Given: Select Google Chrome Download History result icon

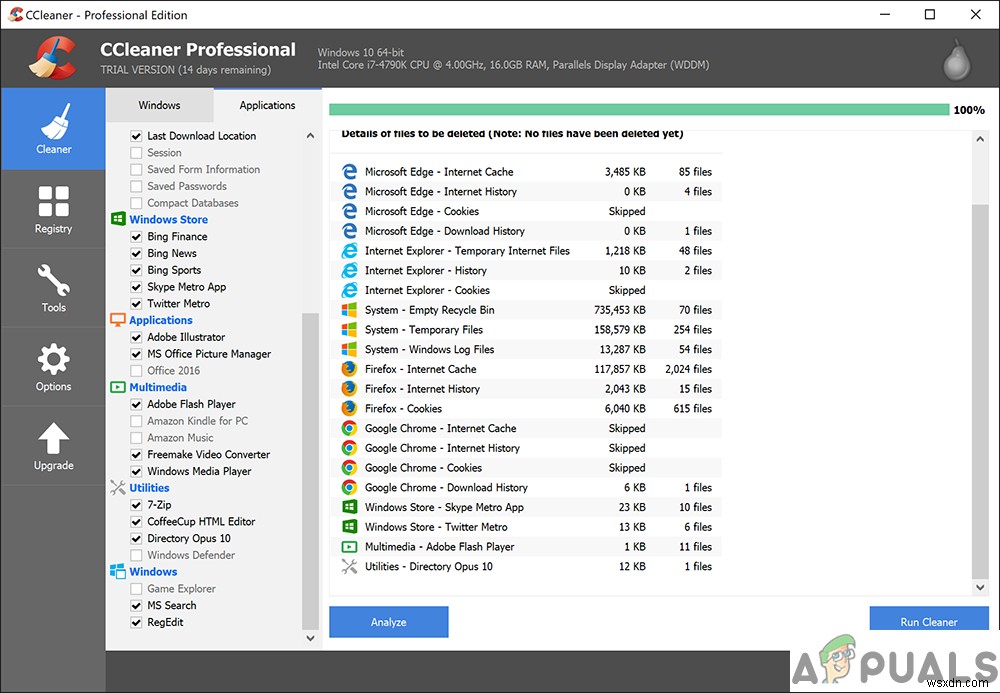Looking at the screenshot, I should (x=349, y=488).
